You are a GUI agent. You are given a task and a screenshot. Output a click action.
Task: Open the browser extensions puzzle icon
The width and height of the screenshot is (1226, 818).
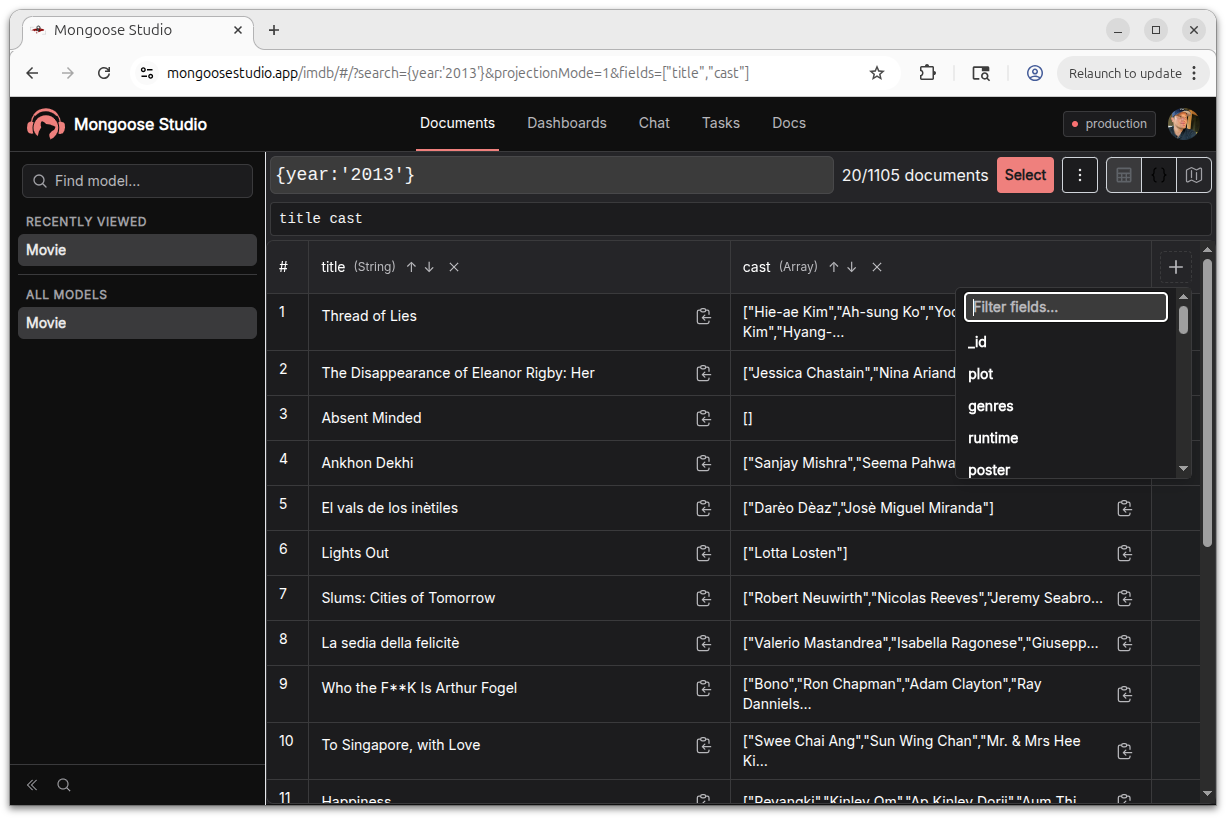(x=927, y=73)
